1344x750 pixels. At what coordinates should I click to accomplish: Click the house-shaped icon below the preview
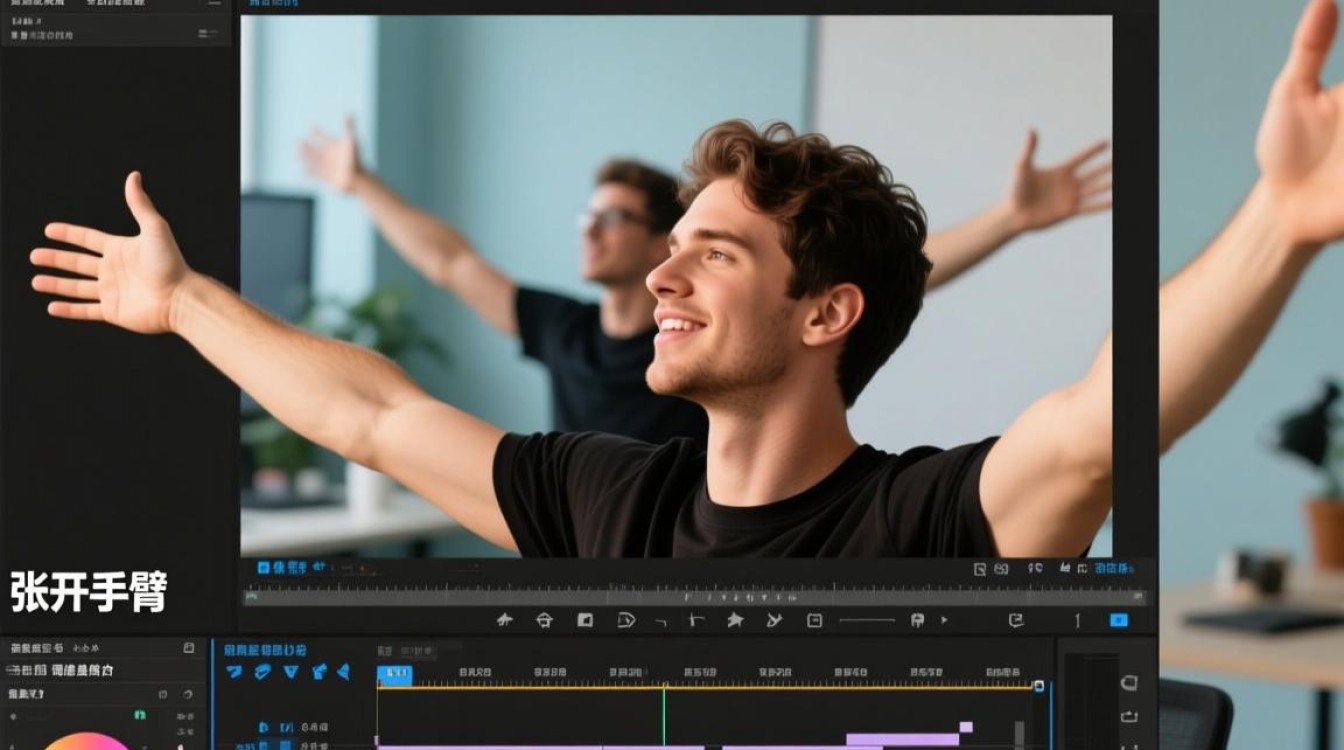point(544,620)
